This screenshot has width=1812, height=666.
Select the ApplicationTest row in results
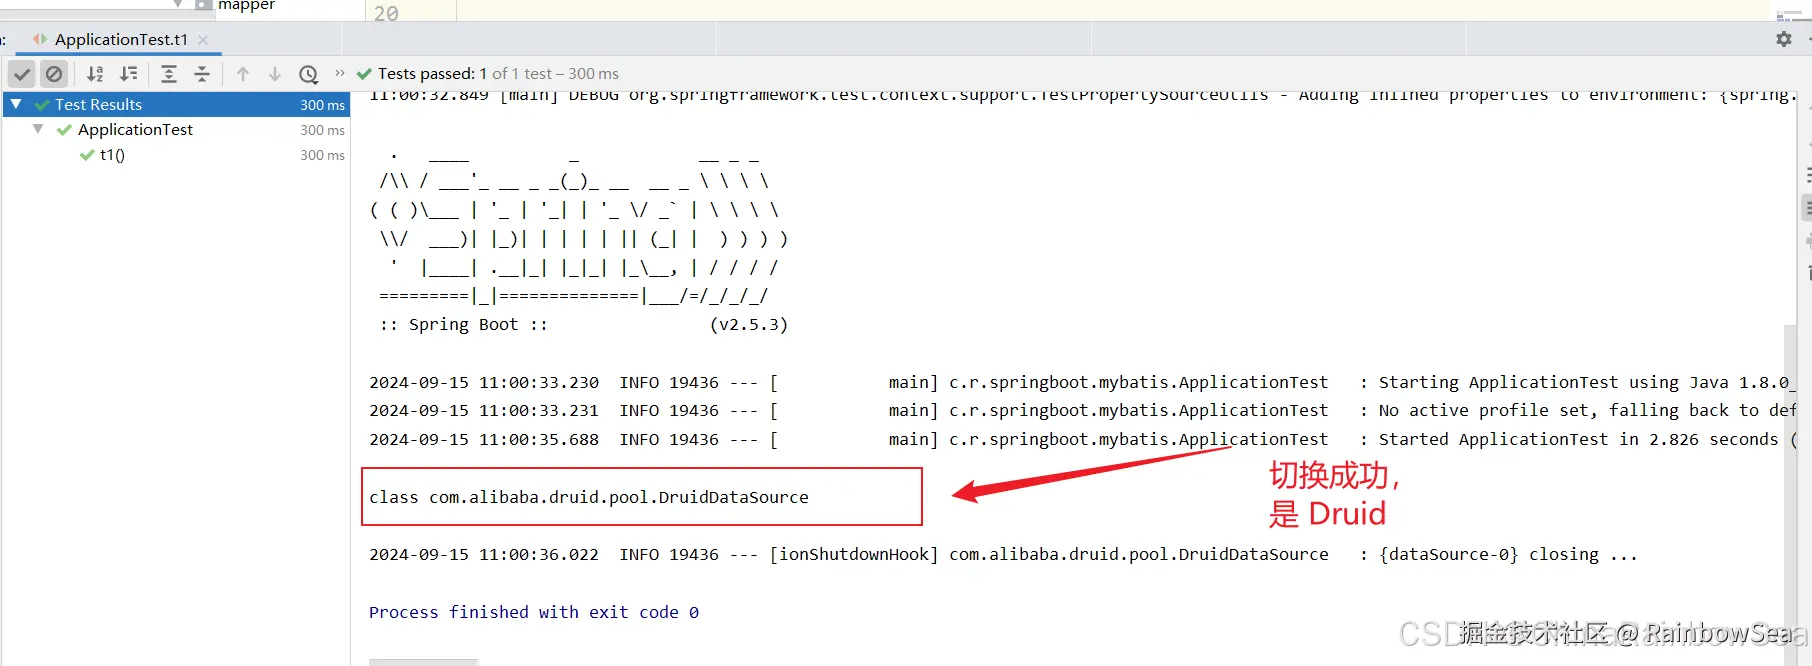(x=177, y=129)
